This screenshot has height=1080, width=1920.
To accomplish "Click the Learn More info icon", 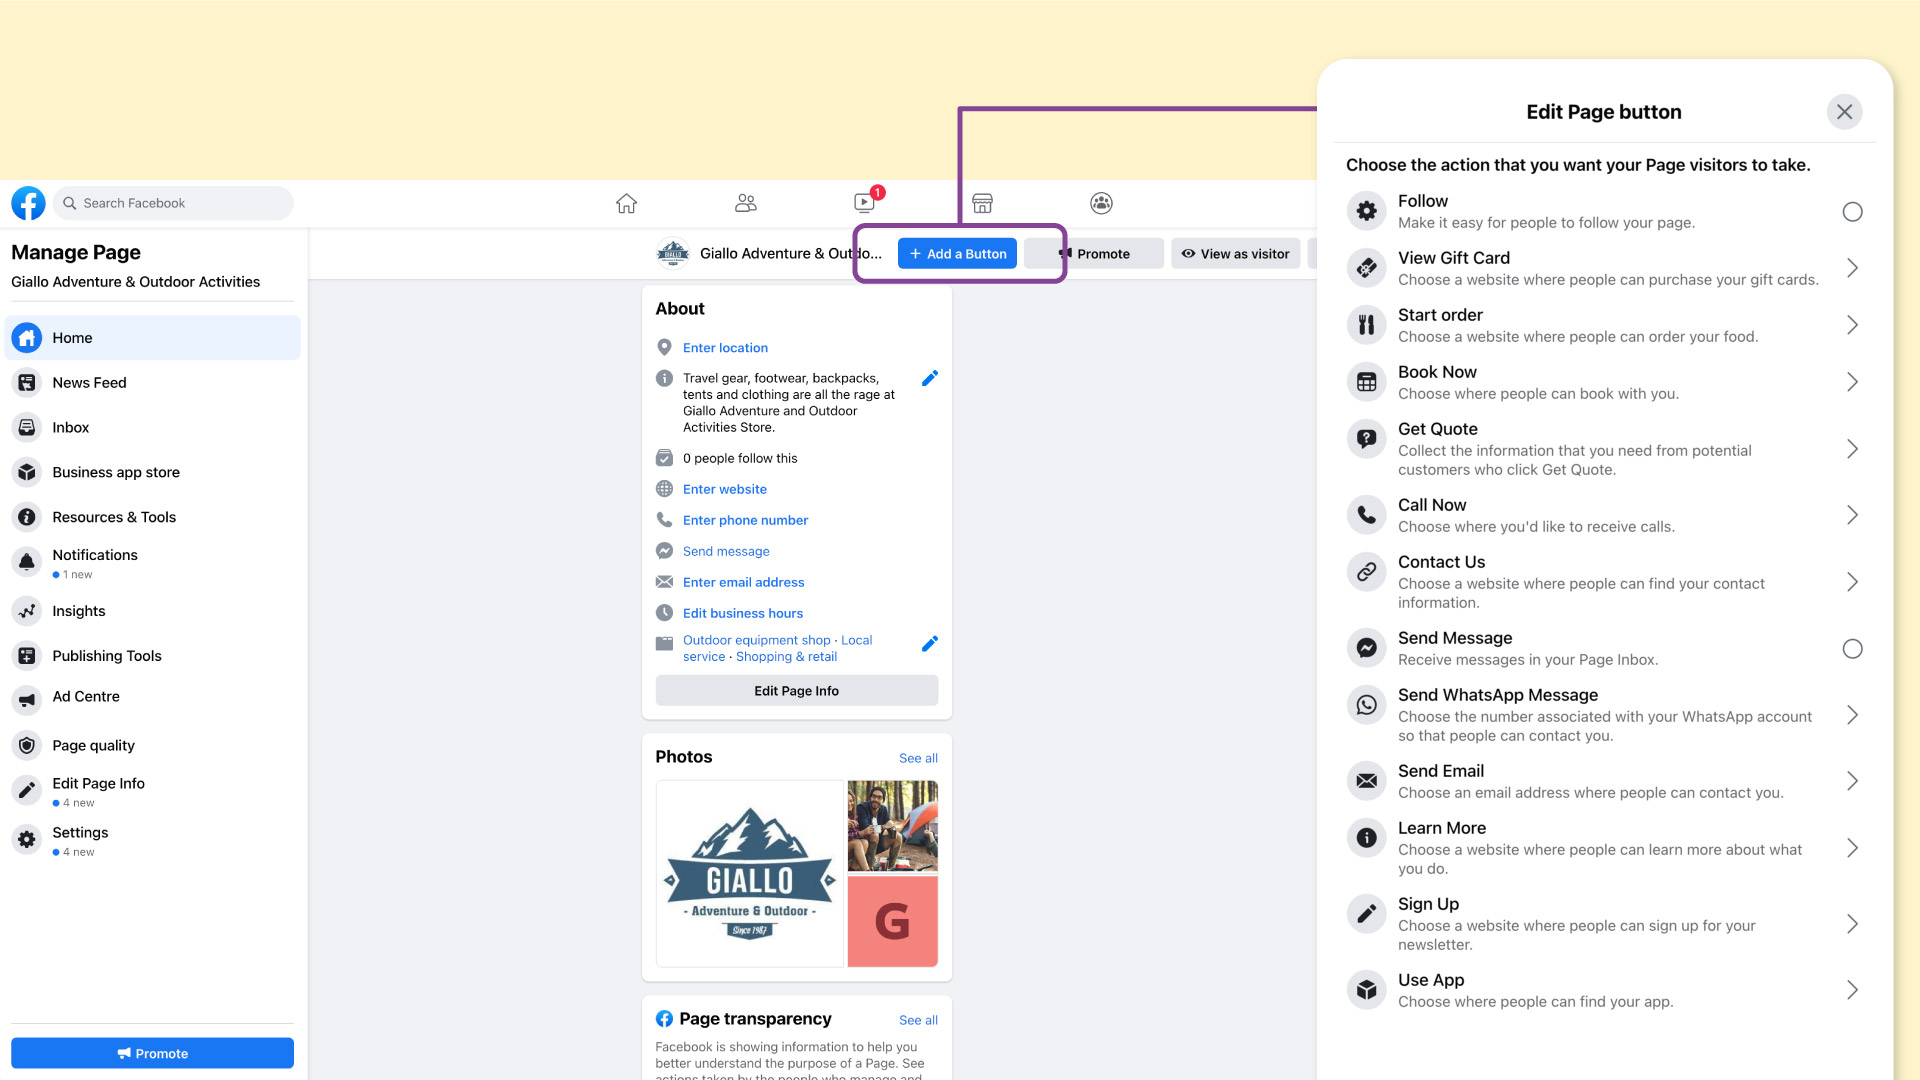I will [1367, 837].
